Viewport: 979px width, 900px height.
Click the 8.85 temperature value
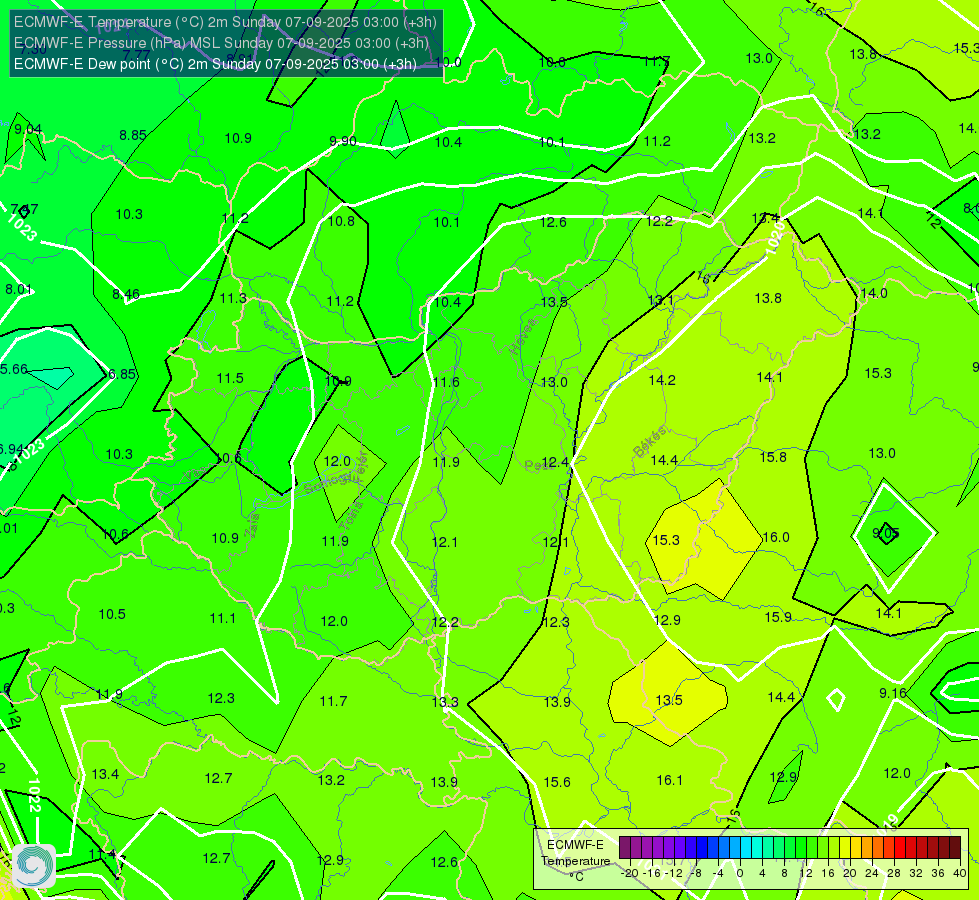click(x=133, y=135)
